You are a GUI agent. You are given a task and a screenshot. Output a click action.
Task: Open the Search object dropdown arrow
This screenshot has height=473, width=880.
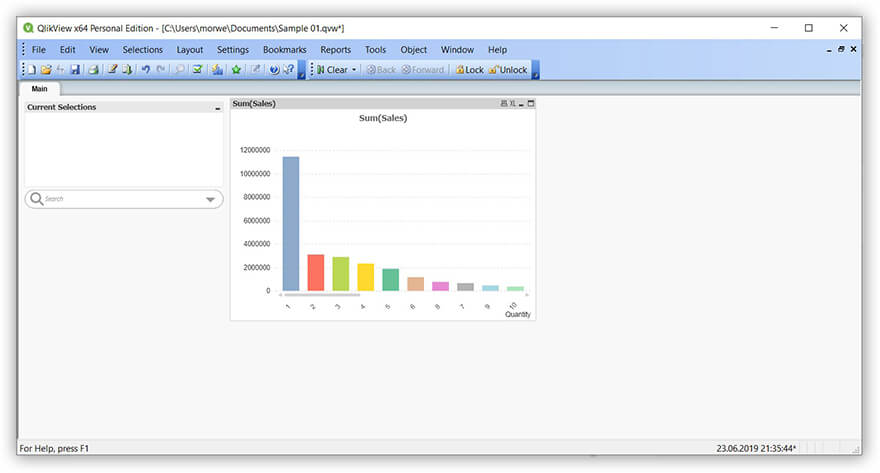tap(210, 199)
